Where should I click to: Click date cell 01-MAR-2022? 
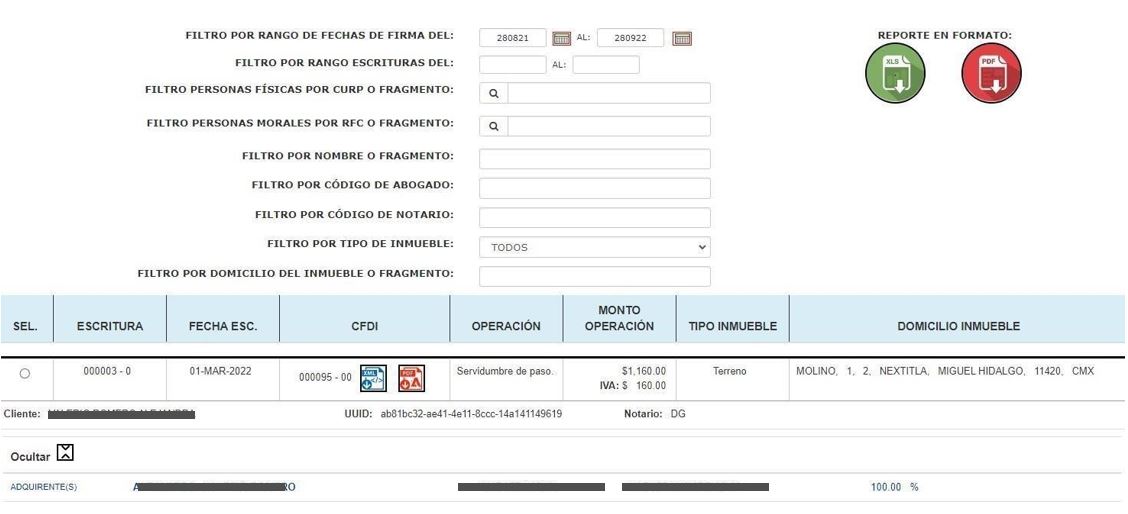click(x=222, y=371)
